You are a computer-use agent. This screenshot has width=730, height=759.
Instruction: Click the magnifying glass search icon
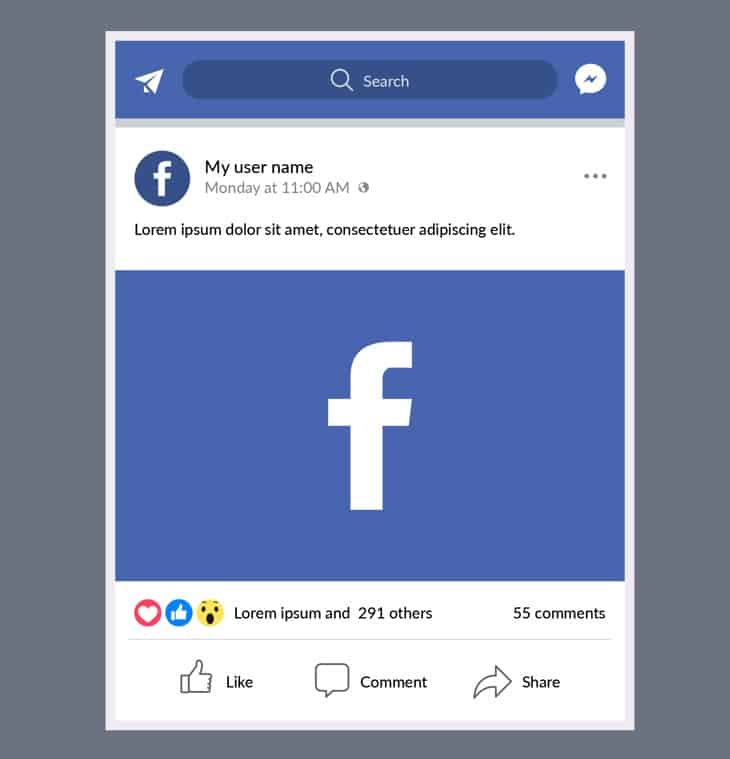click(341, 79)
